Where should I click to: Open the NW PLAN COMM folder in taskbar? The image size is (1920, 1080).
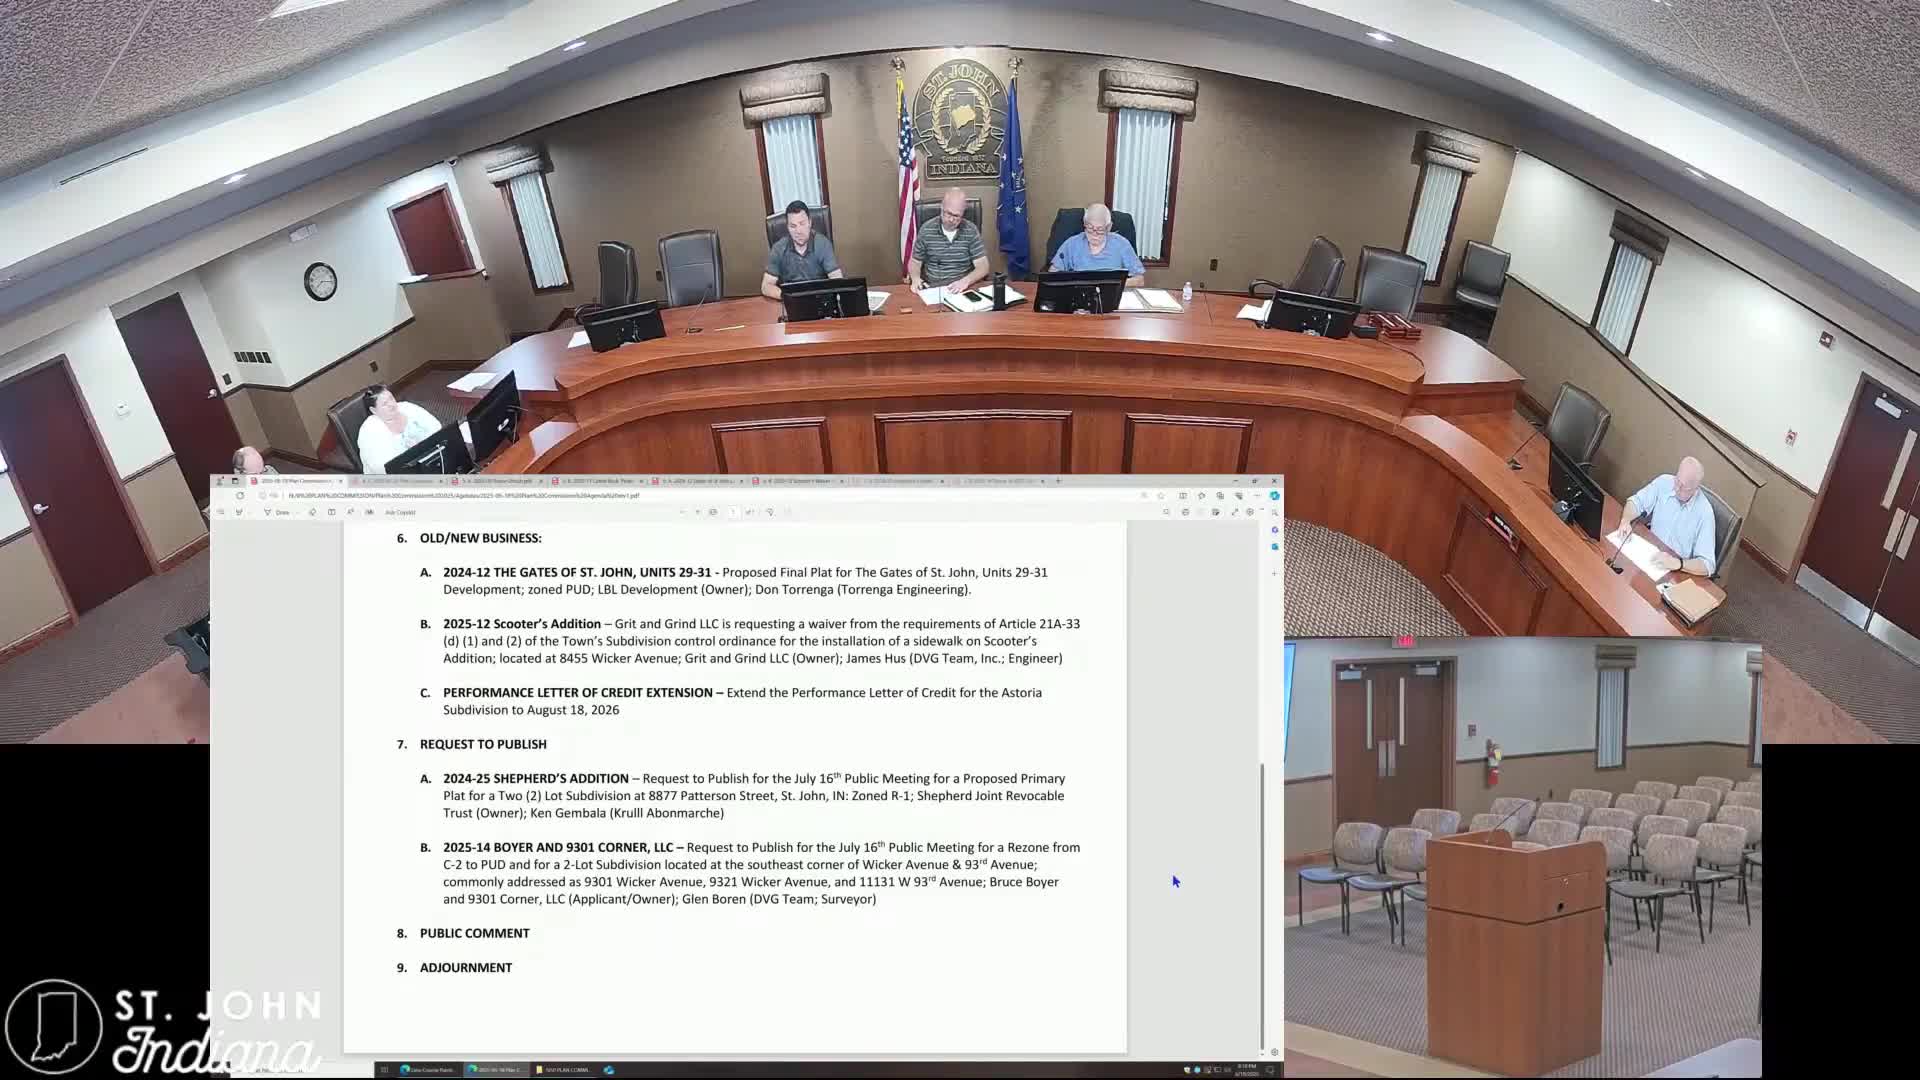[562, 1069]
